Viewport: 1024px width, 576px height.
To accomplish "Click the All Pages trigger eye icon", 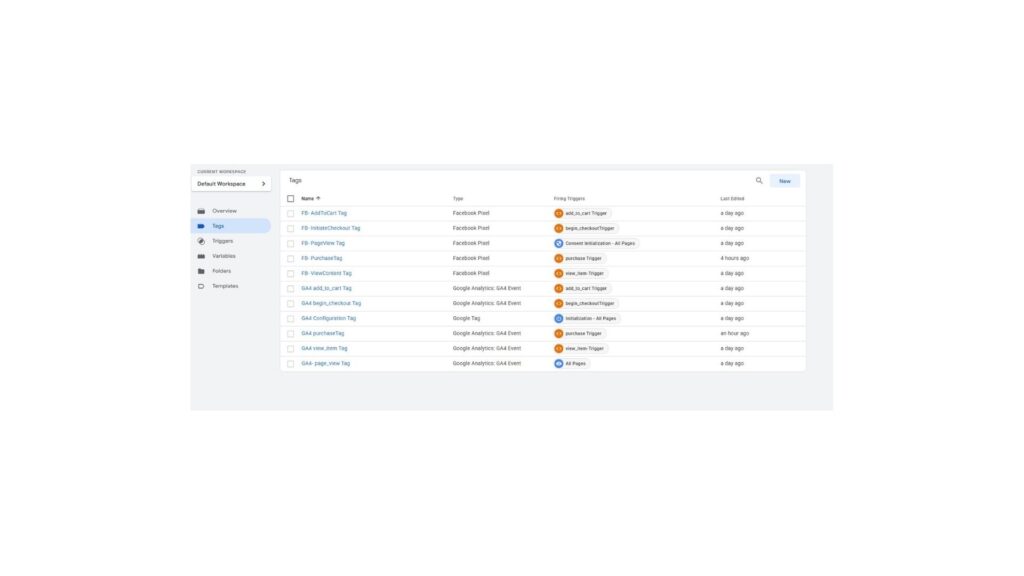I will pos(558,364).
